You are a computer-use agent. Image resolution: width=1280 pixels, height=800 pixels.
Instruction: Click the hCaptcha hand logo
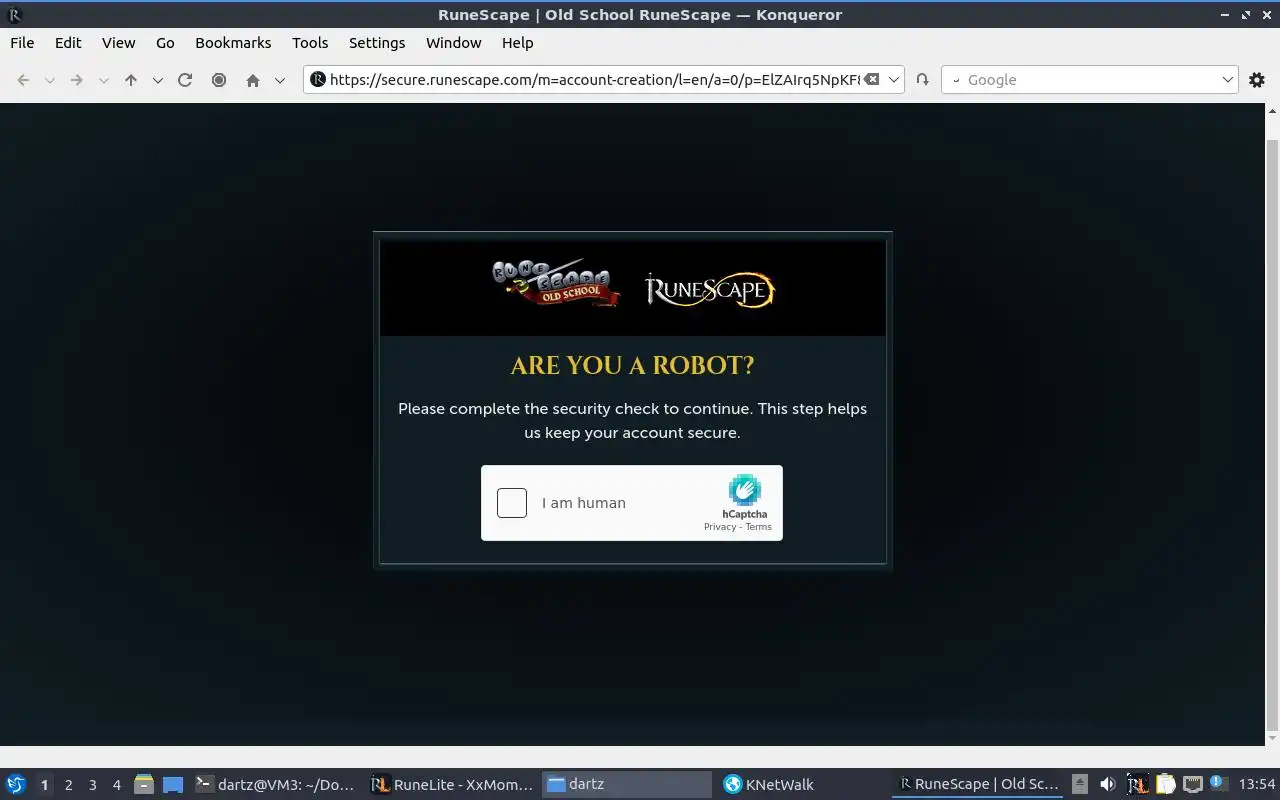(x=745, y=491)
